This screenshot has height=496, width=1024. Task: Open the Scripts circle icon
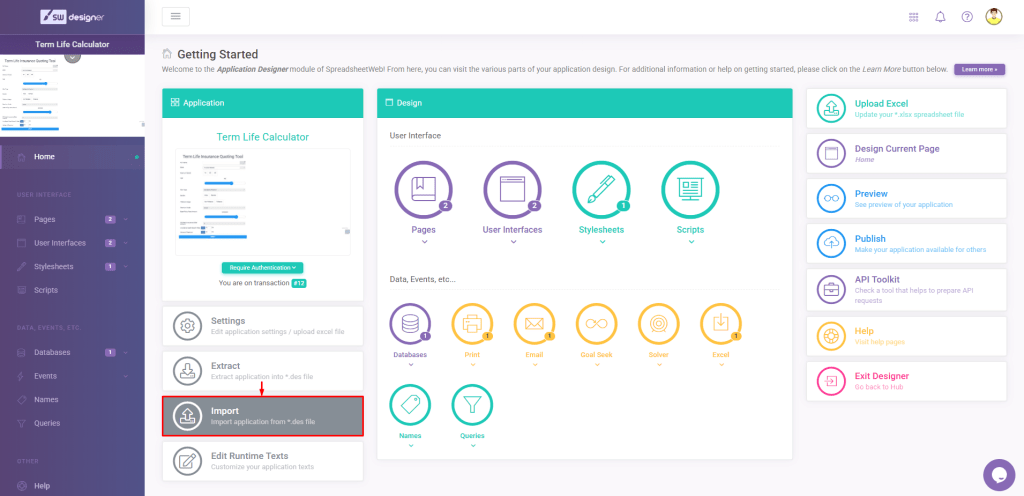690,190
